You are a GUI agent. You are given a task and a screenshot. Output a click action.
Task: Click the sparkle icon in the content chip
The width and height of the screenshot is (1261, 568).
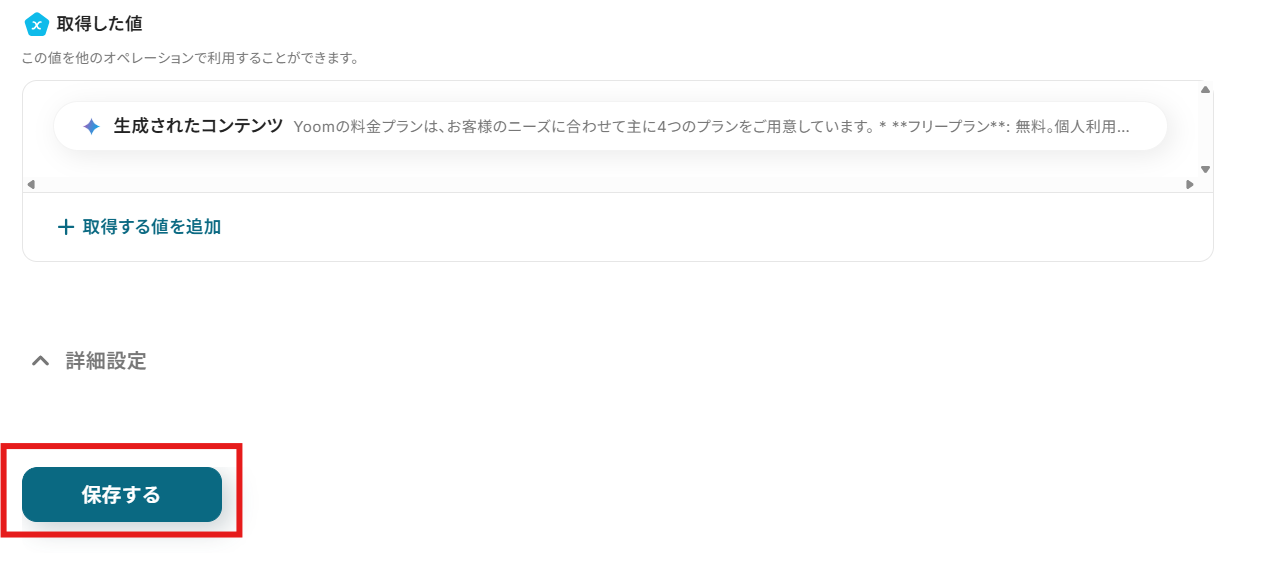coord(91,127)
